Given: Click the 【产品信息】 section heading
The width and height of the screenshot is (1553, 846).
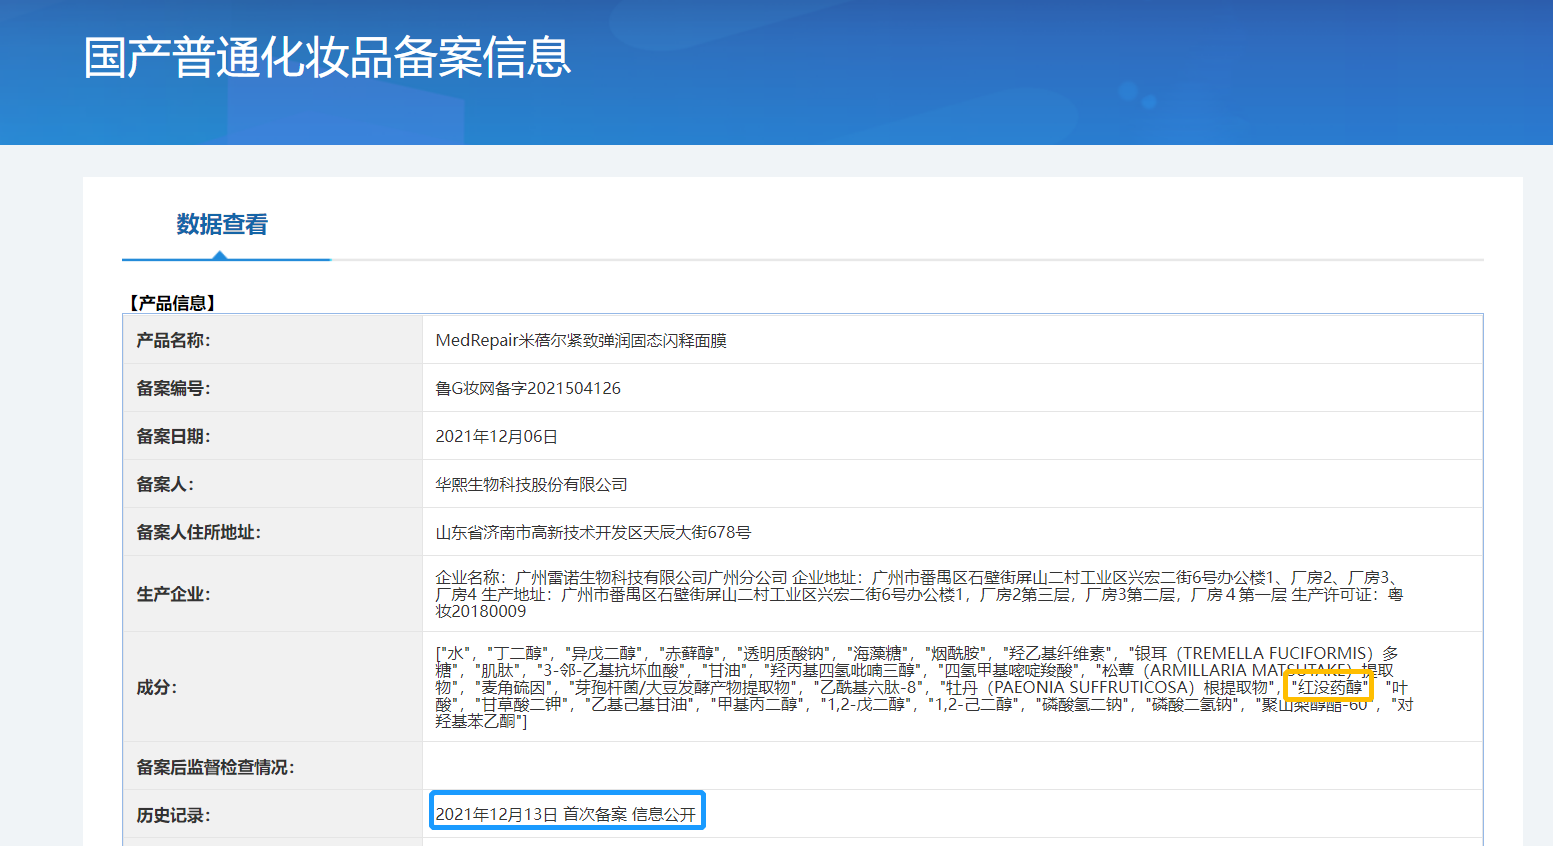Looking at the screenshot, I should pos(172,303).
